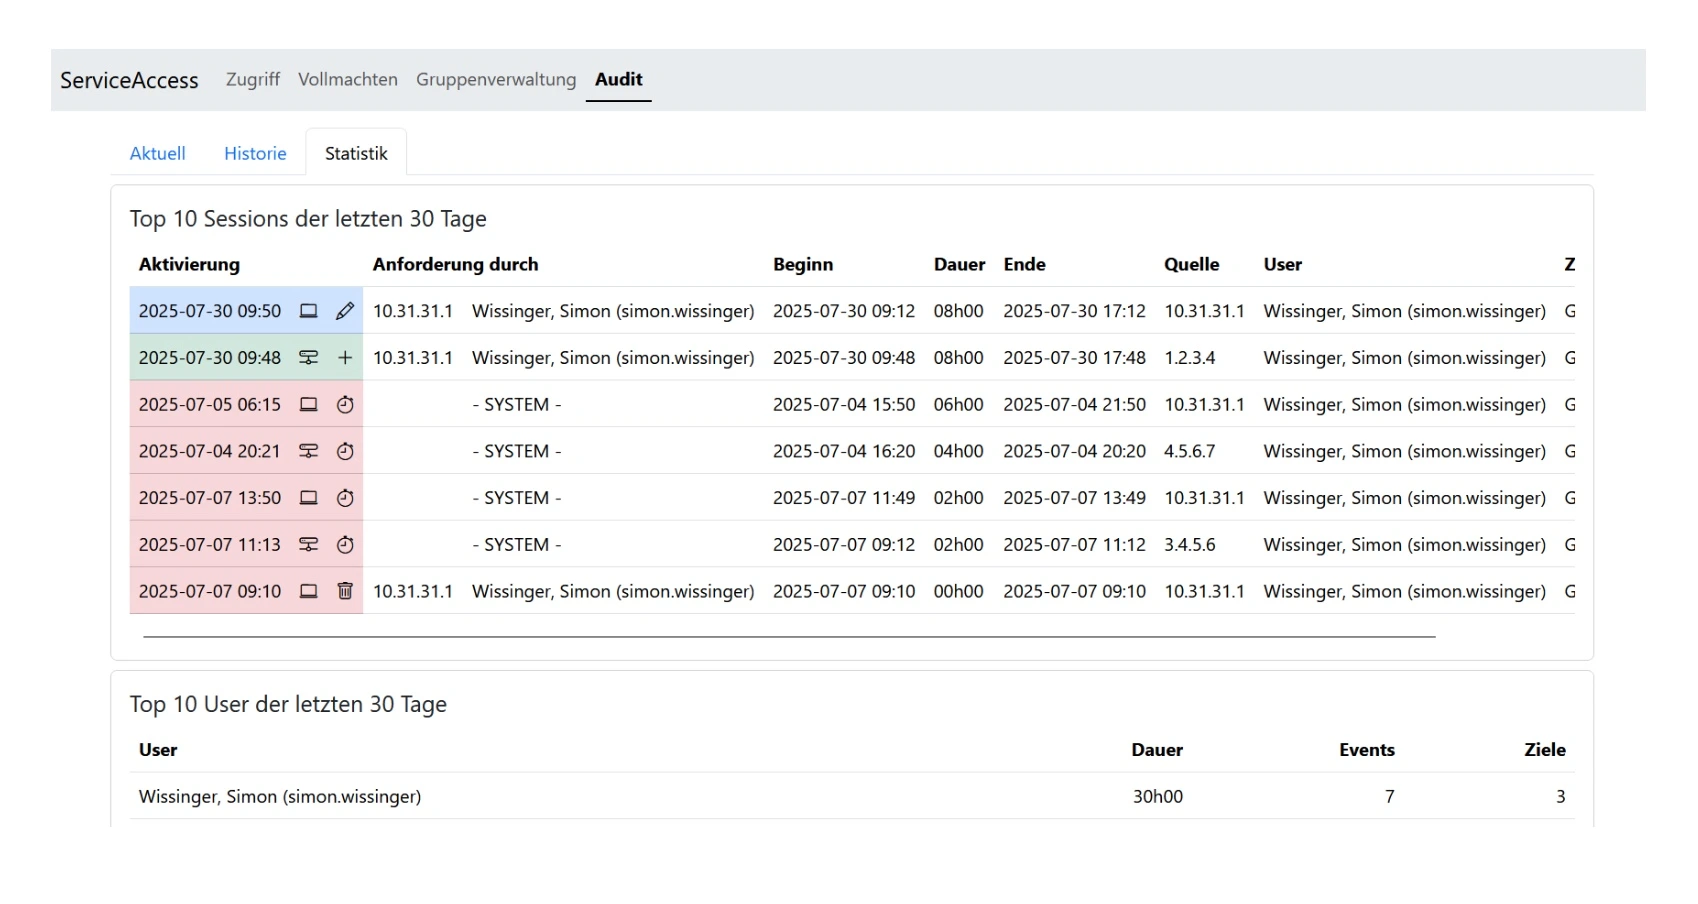The width and height of the screenshot is (1698, 904).
Task: Click network icon in 2025-07-04 20:21 row
Action: 309,451
